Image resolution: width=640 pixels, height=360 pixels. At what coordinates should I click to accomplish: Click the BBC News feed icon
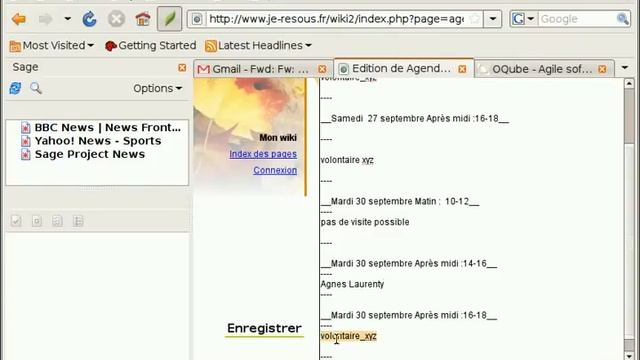tap(26, 128)
